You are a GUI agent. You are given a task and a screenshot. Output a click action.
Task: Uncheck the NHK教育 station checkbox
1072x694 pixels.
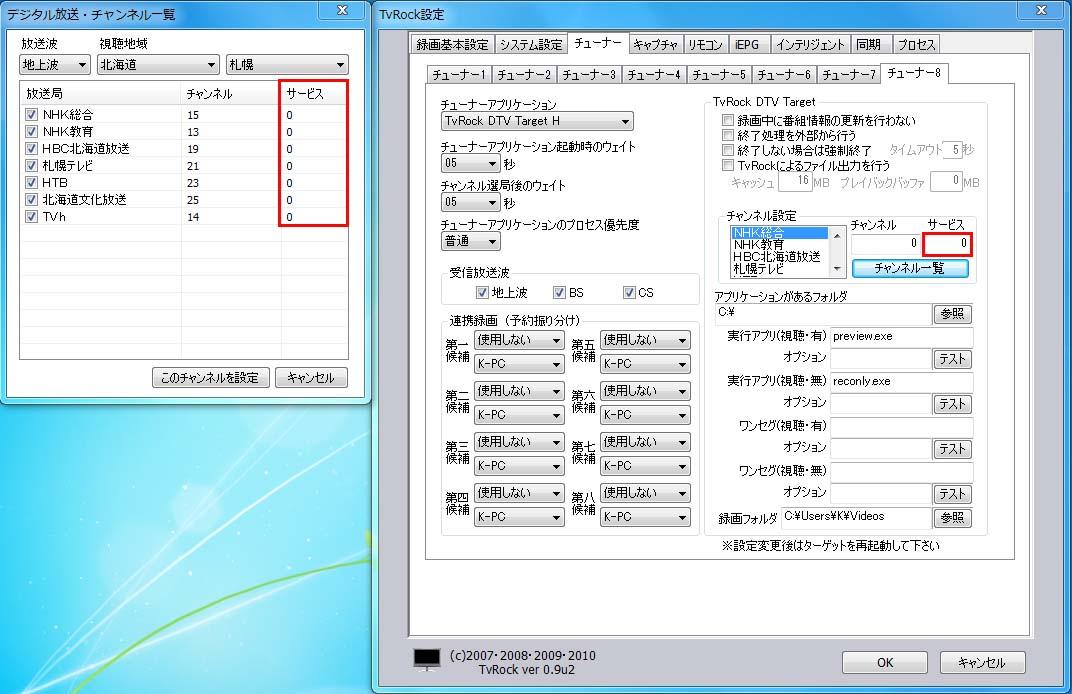click(x=31, y=131)
